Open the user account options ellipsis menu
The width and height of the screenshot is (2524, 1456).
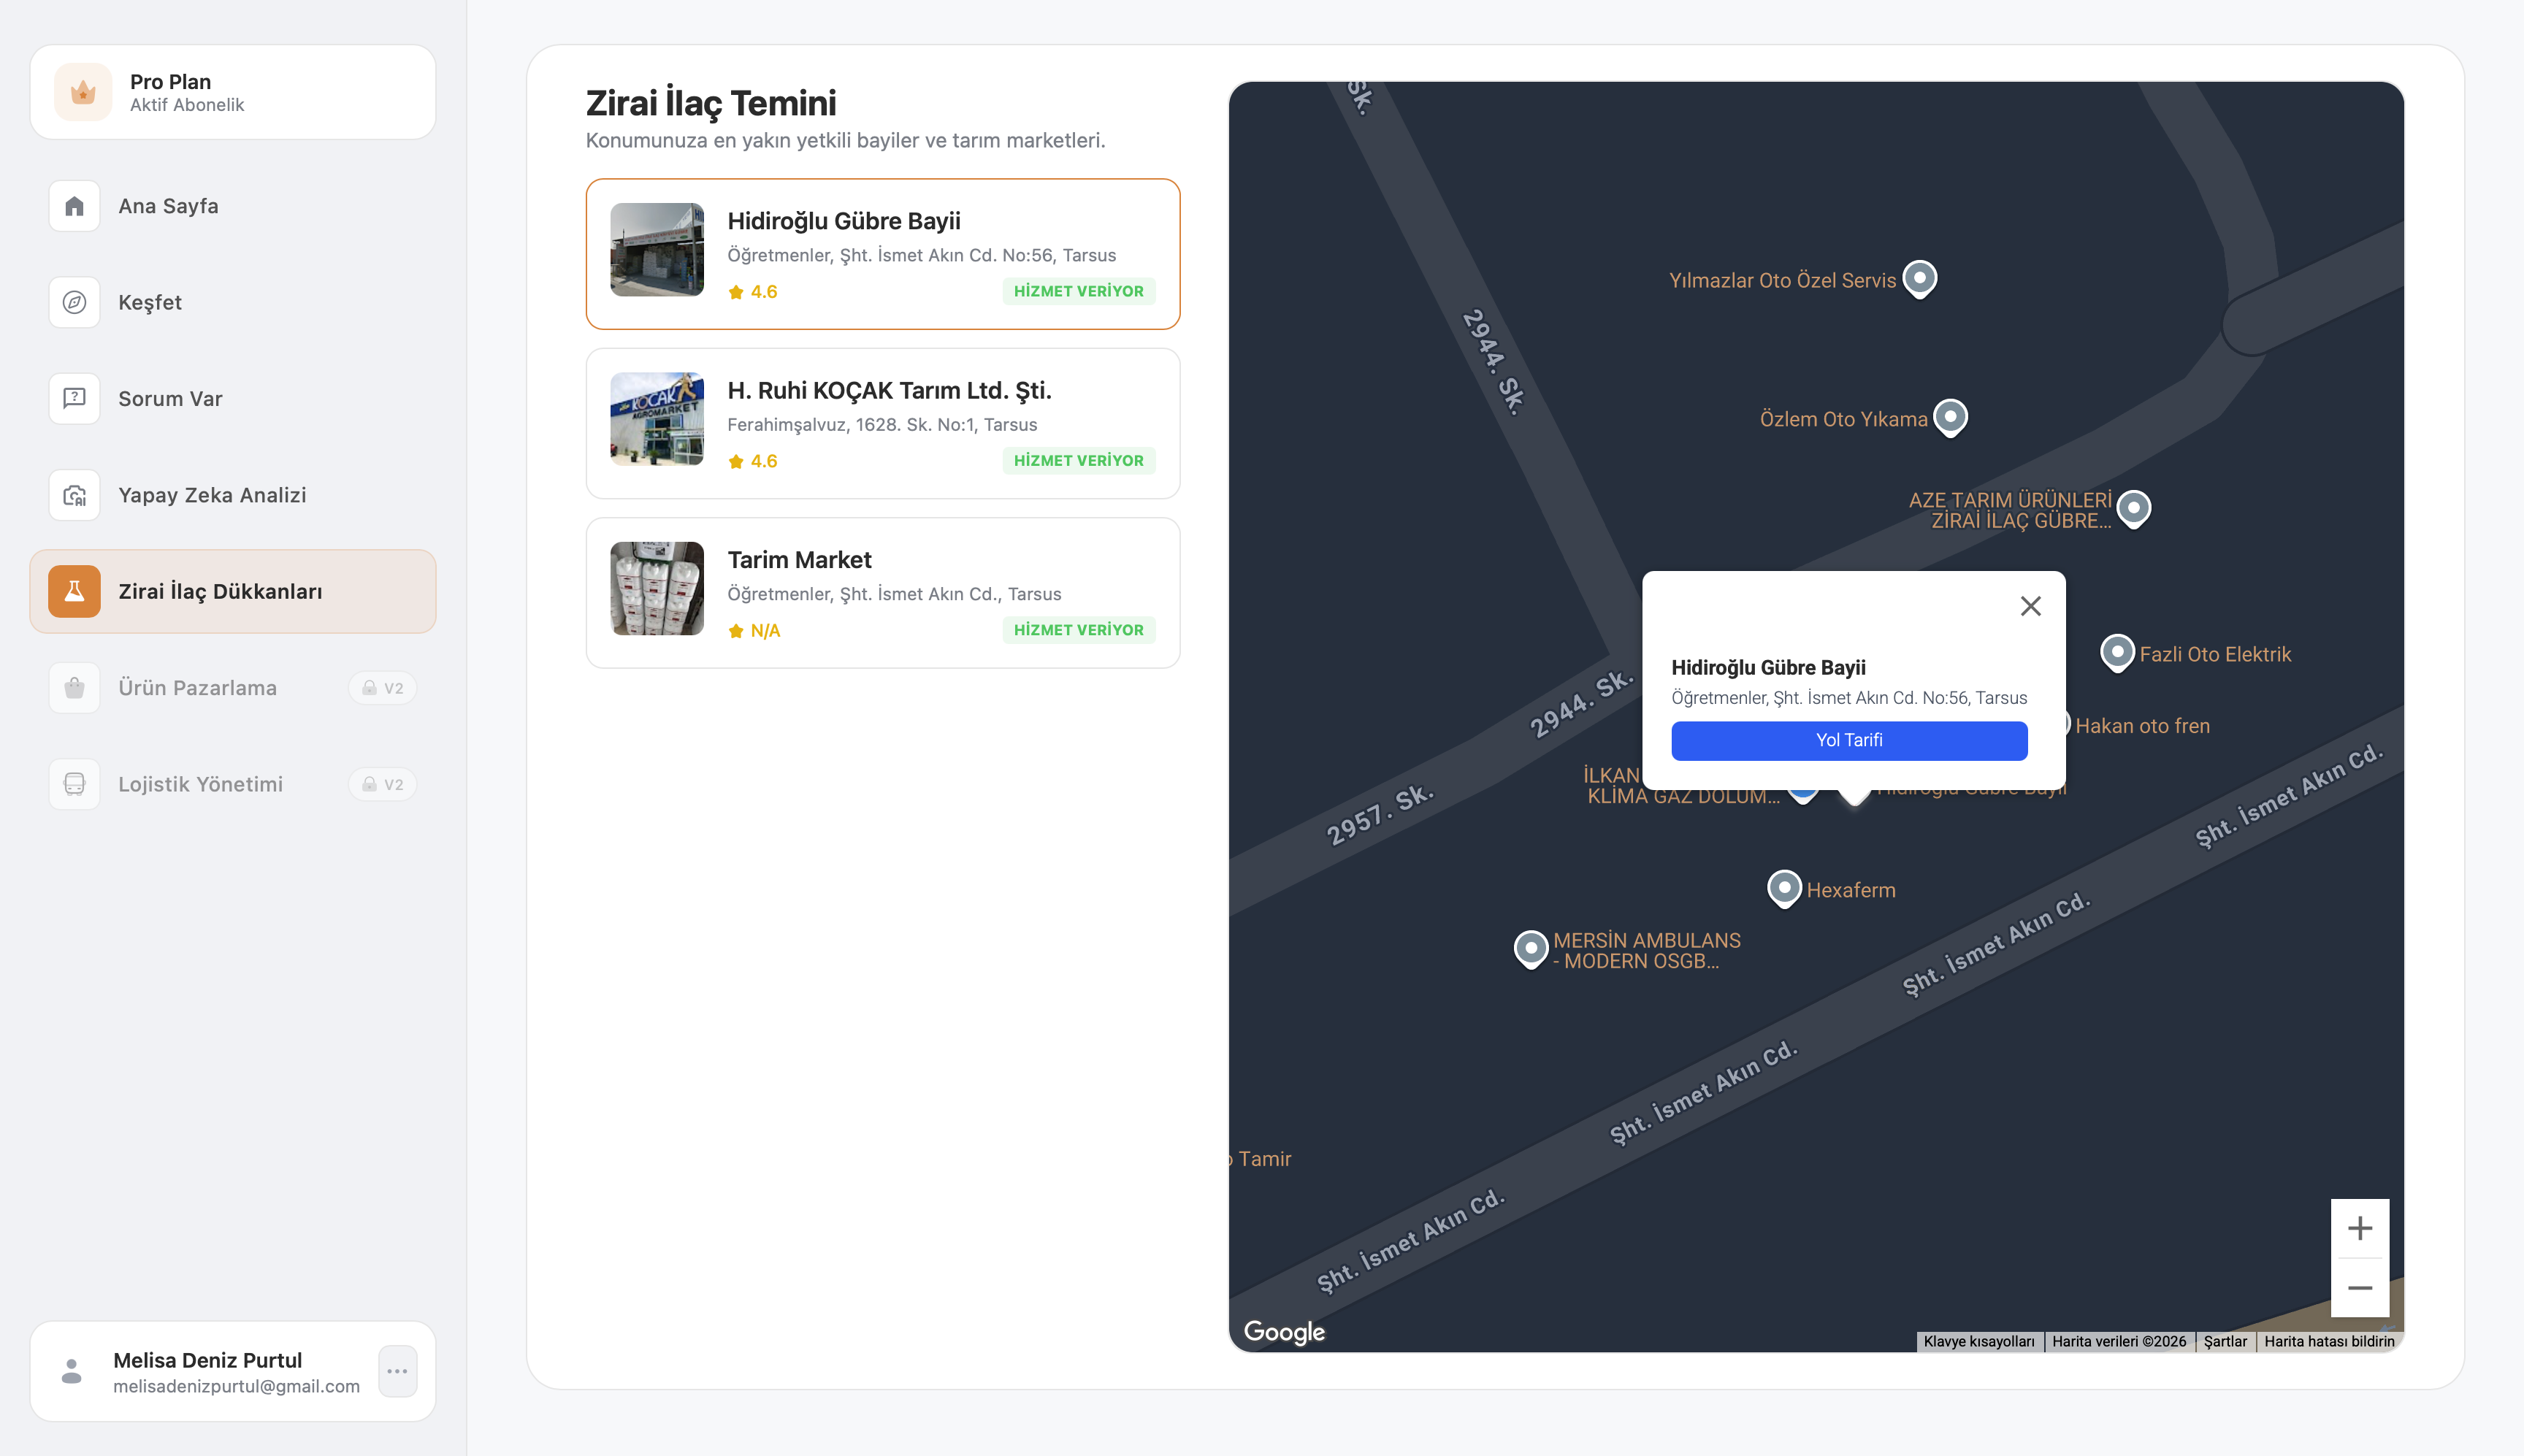point(397,1371)
